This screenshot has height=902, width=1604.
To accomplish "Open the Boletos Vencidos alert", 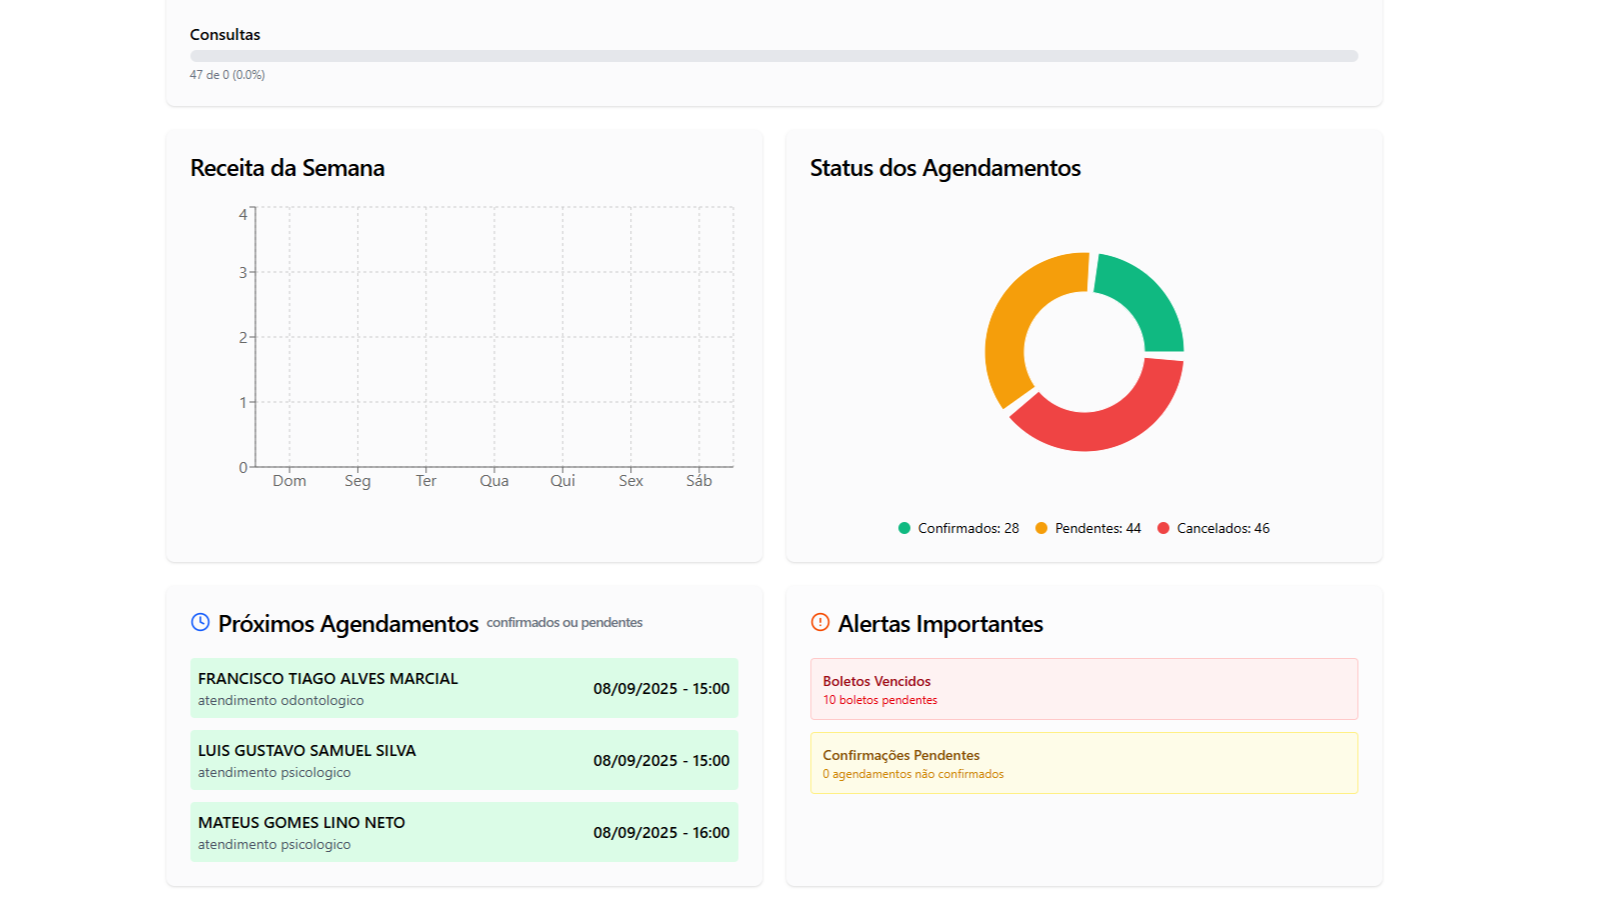I will (x=1084, y=689).
